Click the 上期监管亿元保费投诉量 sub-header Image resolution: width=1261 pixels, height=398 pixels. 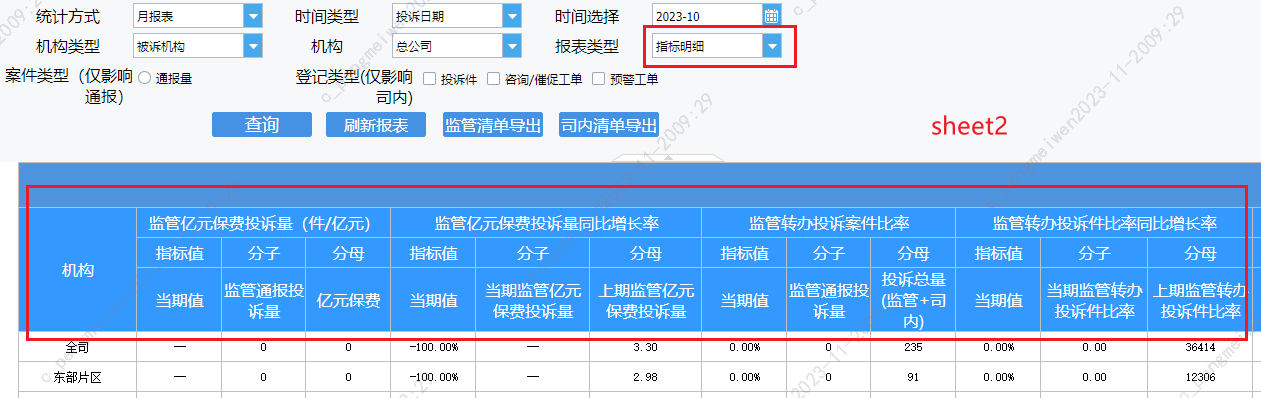pyautogui.click(x=646, y=300)
